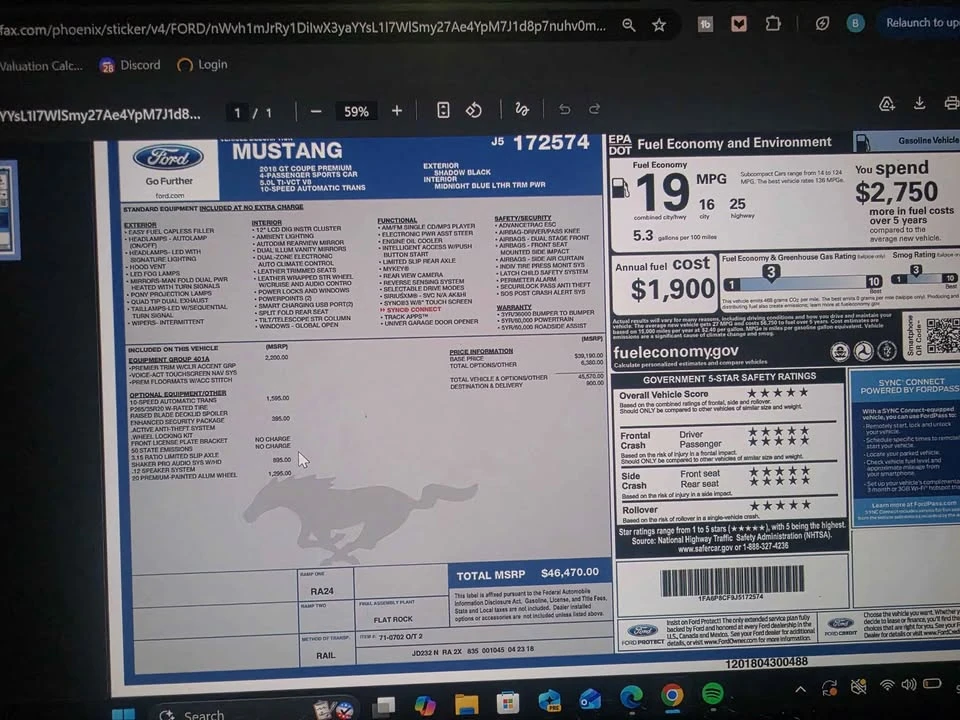The height and width of the screenshot is (720, 960).
Task: Open File Explorer from taskbar
Action: (467, 704)
